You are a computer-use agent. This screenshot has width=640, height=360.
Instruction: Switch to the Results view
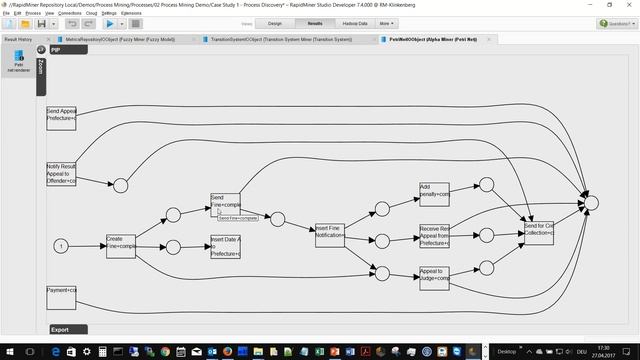click(x=315, y=24)
